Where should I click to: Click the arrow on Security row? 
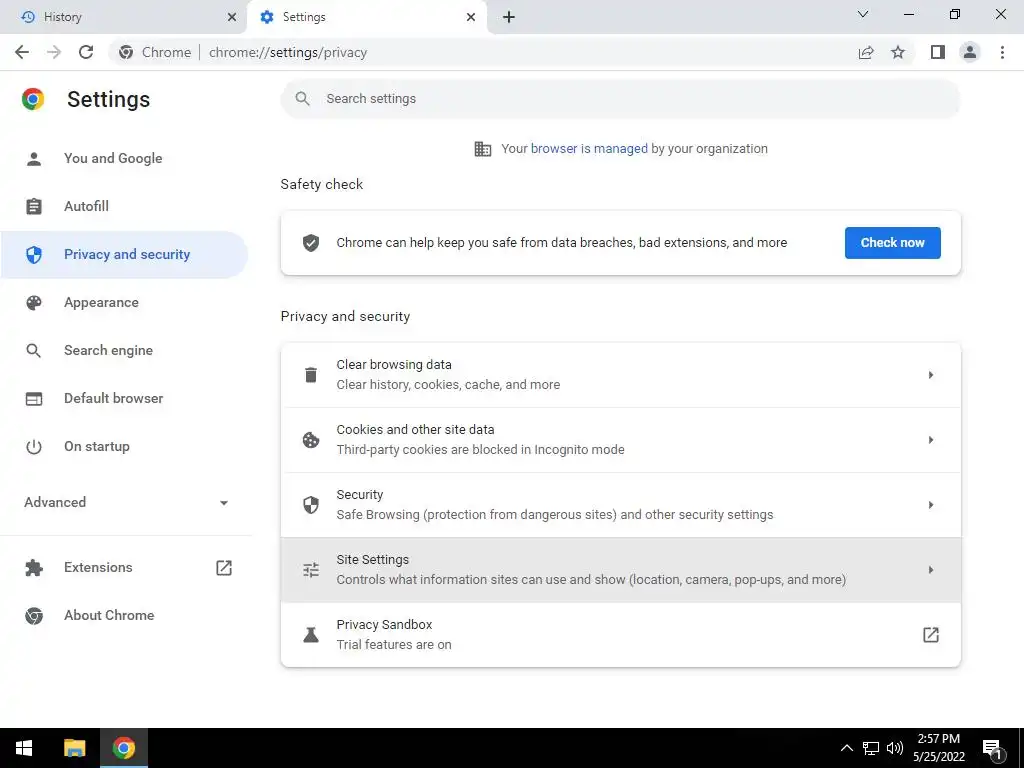coord(931,505)
